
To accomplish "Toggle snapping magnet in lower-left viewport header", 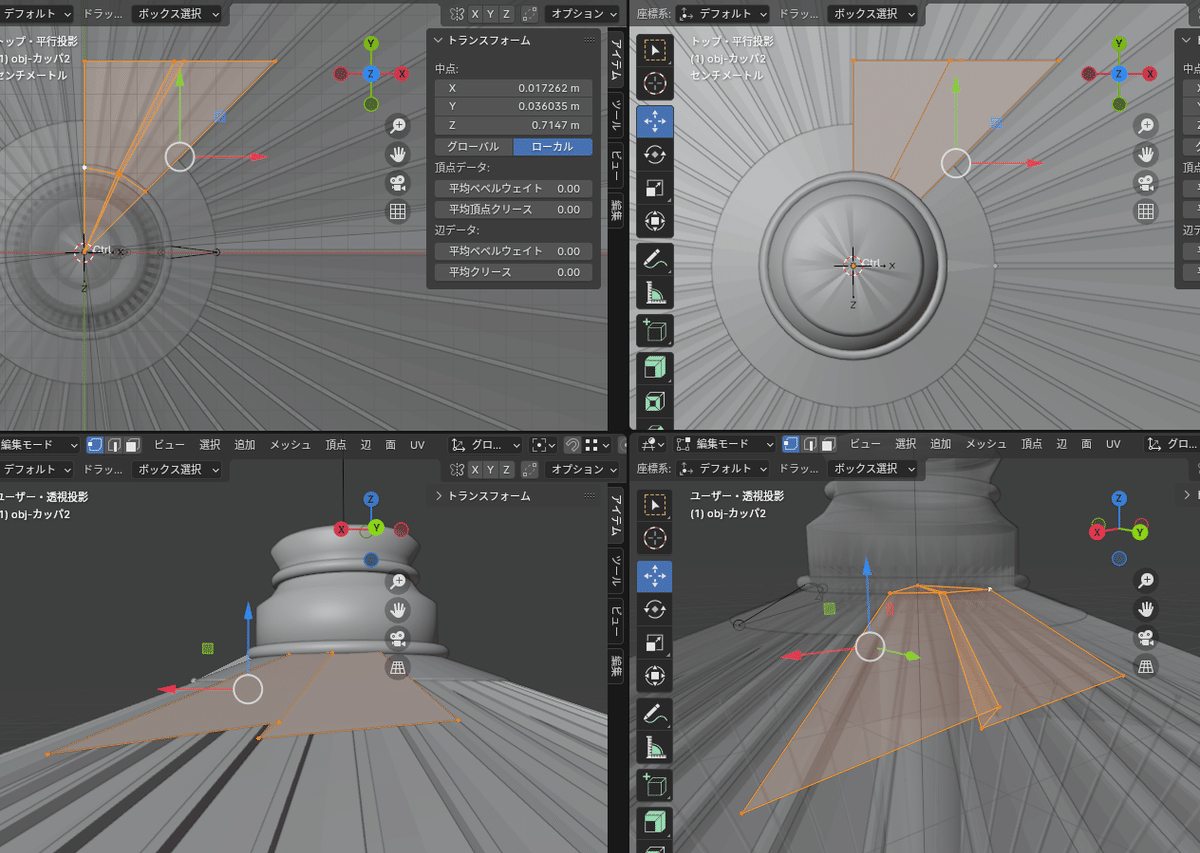I will 572,445.
